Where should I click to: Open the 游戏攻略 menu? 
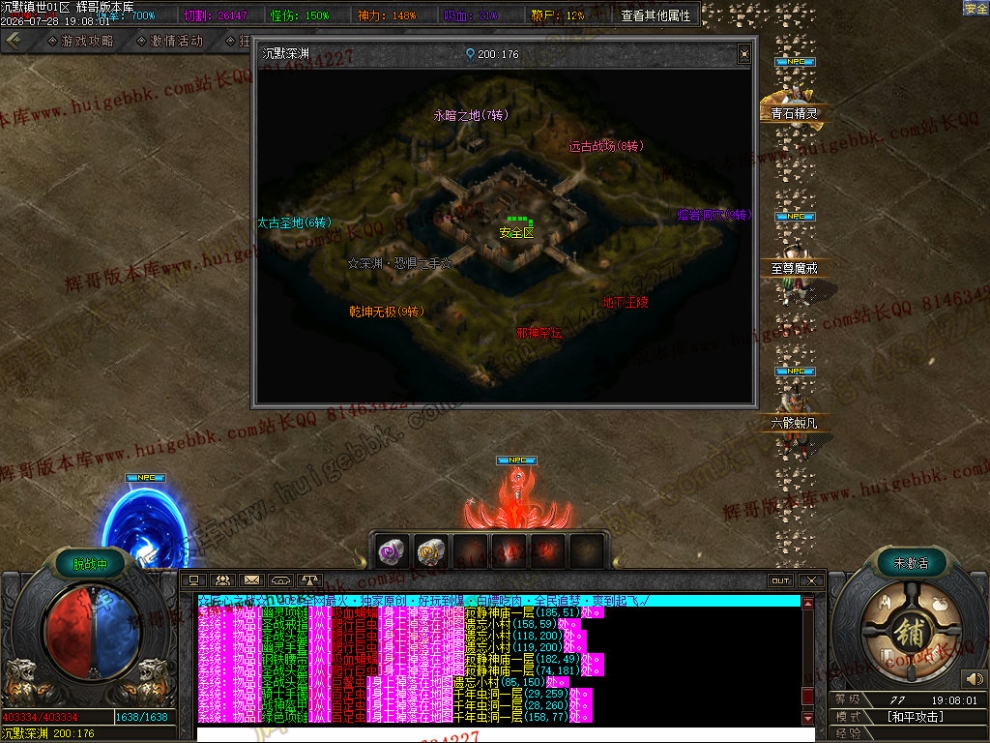[81, 41]
